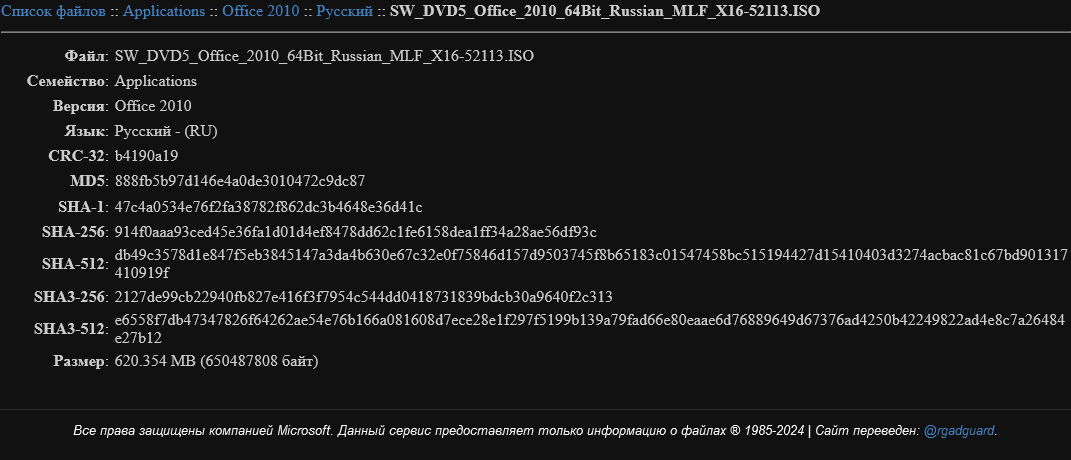Click the Язык value Русский - (RU)

166,131
